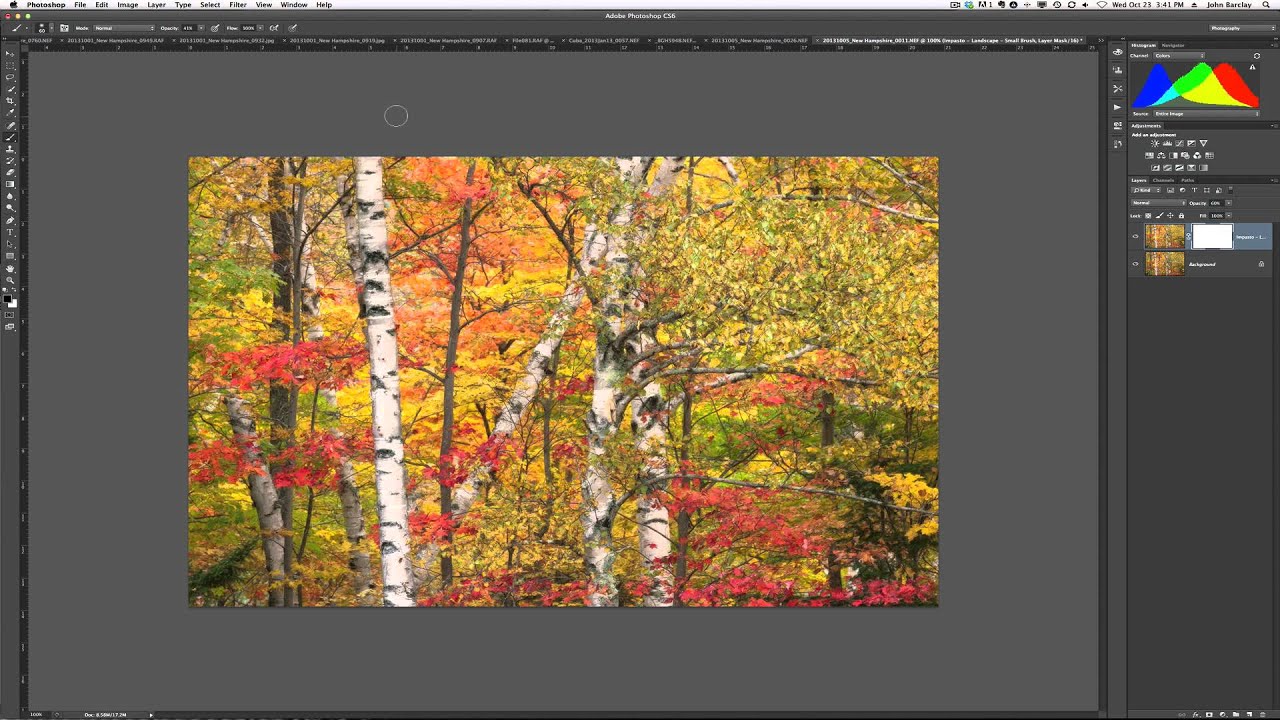The width and height of the screenshot is (1280, 720).
Task: Enable airbrush mode in options bar
Action: (x=274, y=28)
